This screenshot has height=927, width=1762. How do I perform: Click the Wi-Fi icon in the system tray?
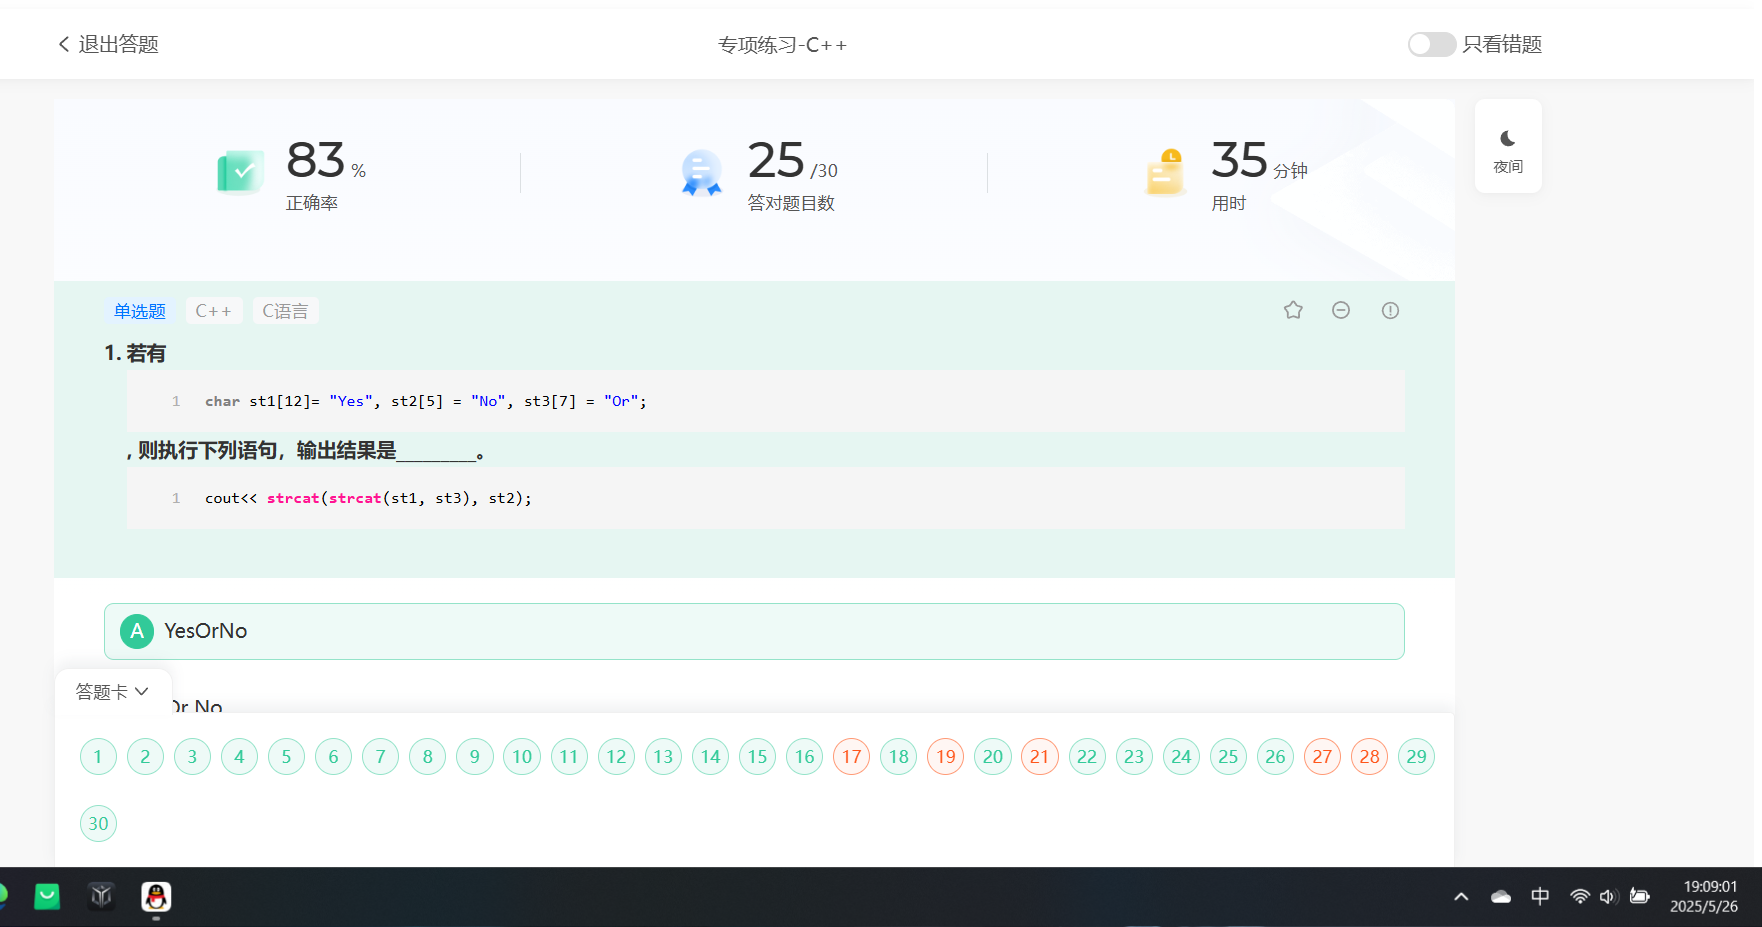(x=1578, y=897)
